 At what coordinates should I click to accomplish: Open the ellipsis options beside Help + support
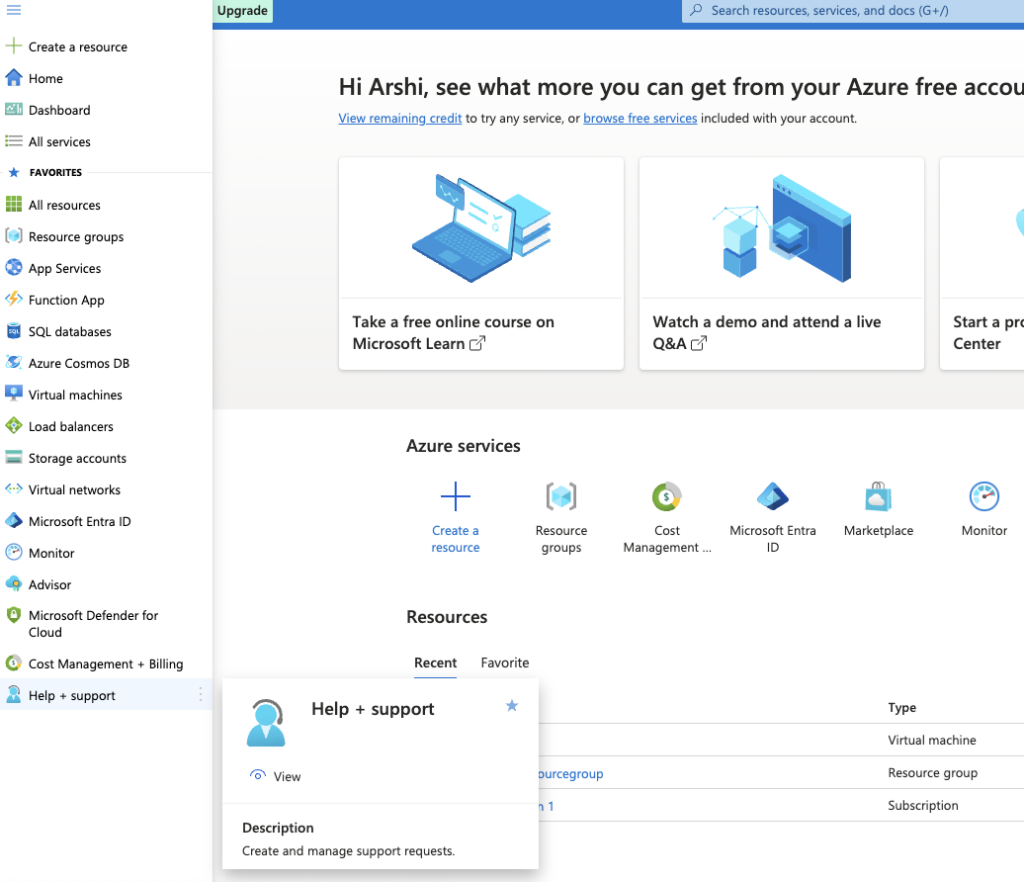[200, 695]
